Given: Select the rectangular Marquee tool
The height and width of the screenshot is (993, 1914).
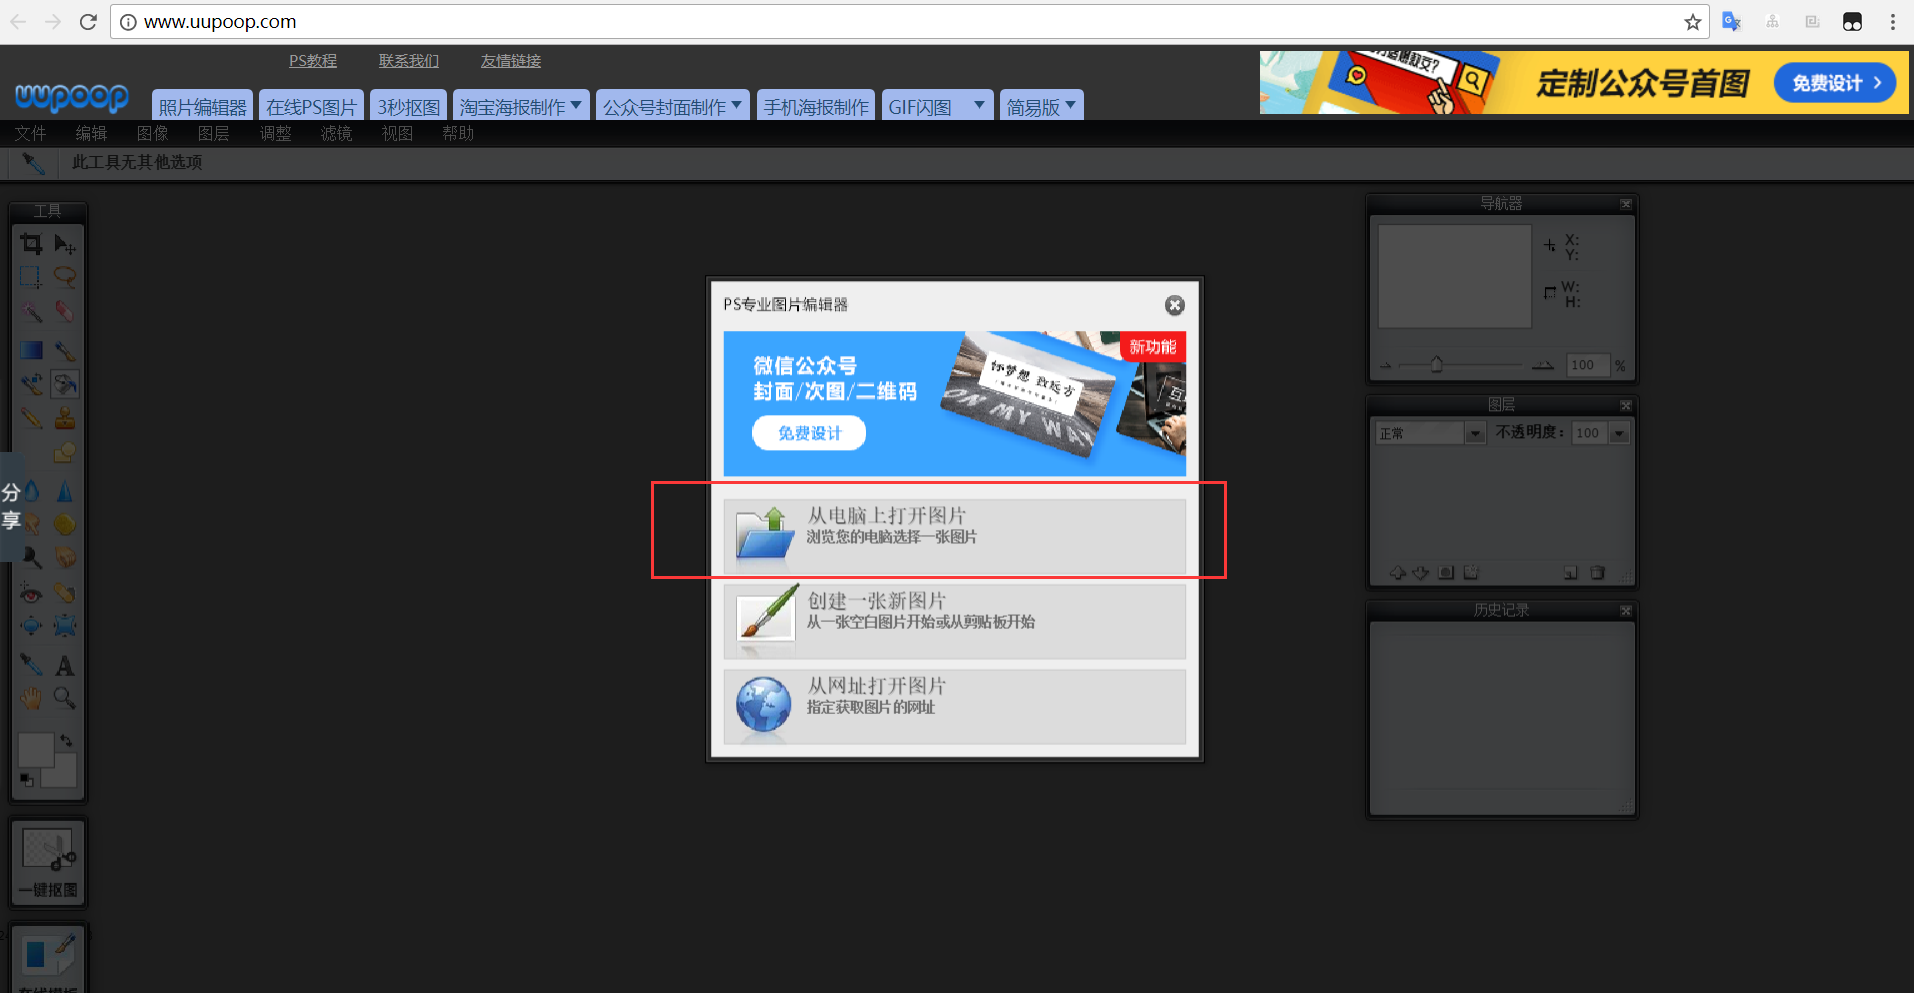Looking at the screenshot, I should [31, 277].
